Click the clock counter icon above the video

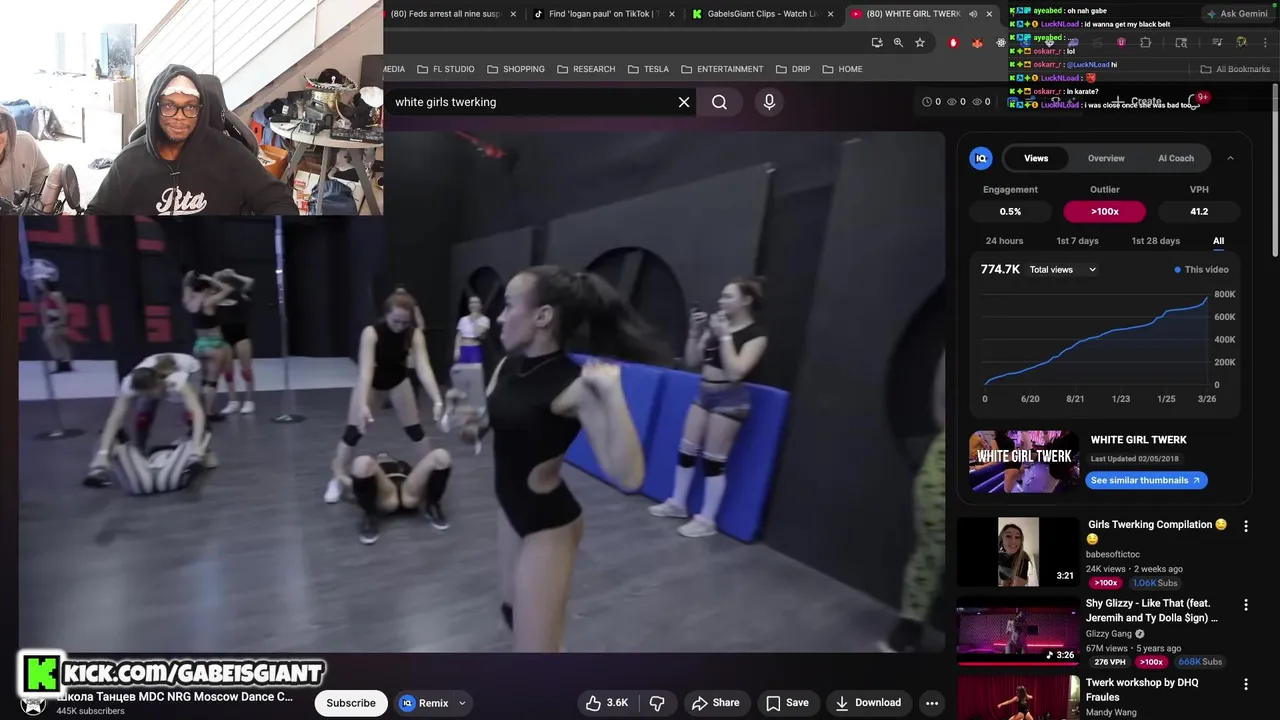(x=927, y=102)
